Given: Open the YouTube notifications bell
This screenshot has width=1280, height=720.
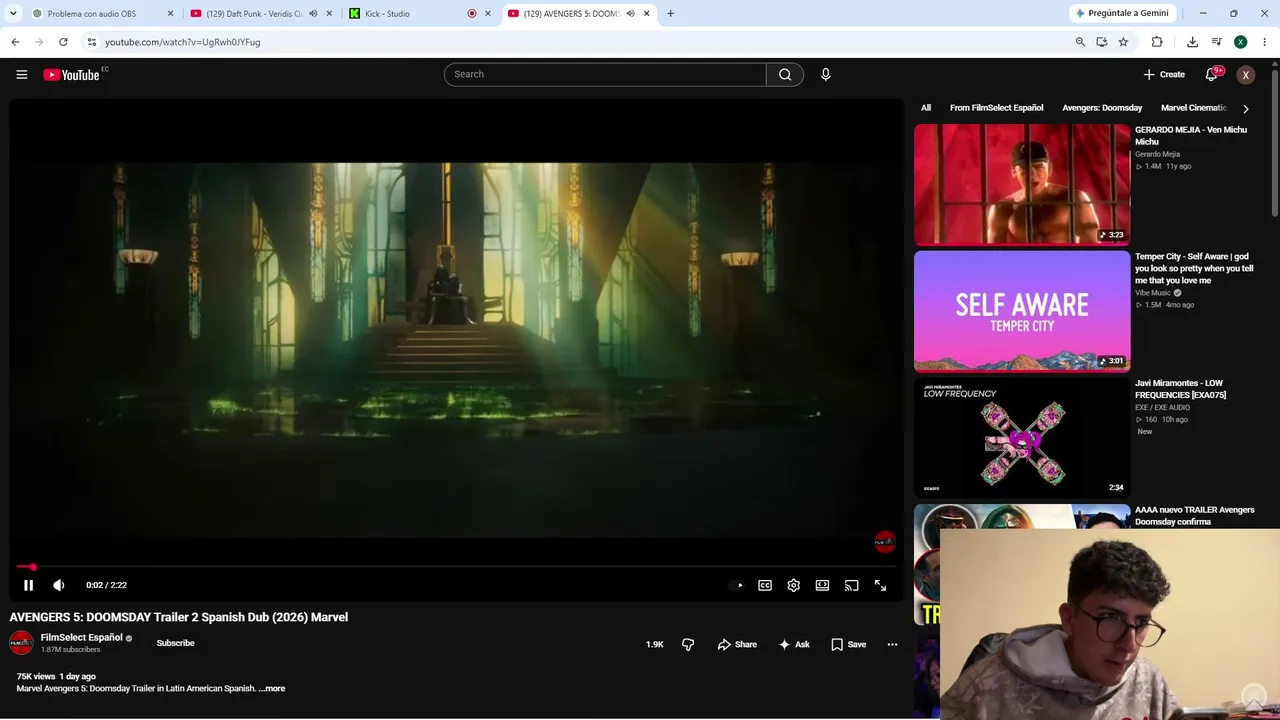Looking at the screenshot, I should (1212, 74).
